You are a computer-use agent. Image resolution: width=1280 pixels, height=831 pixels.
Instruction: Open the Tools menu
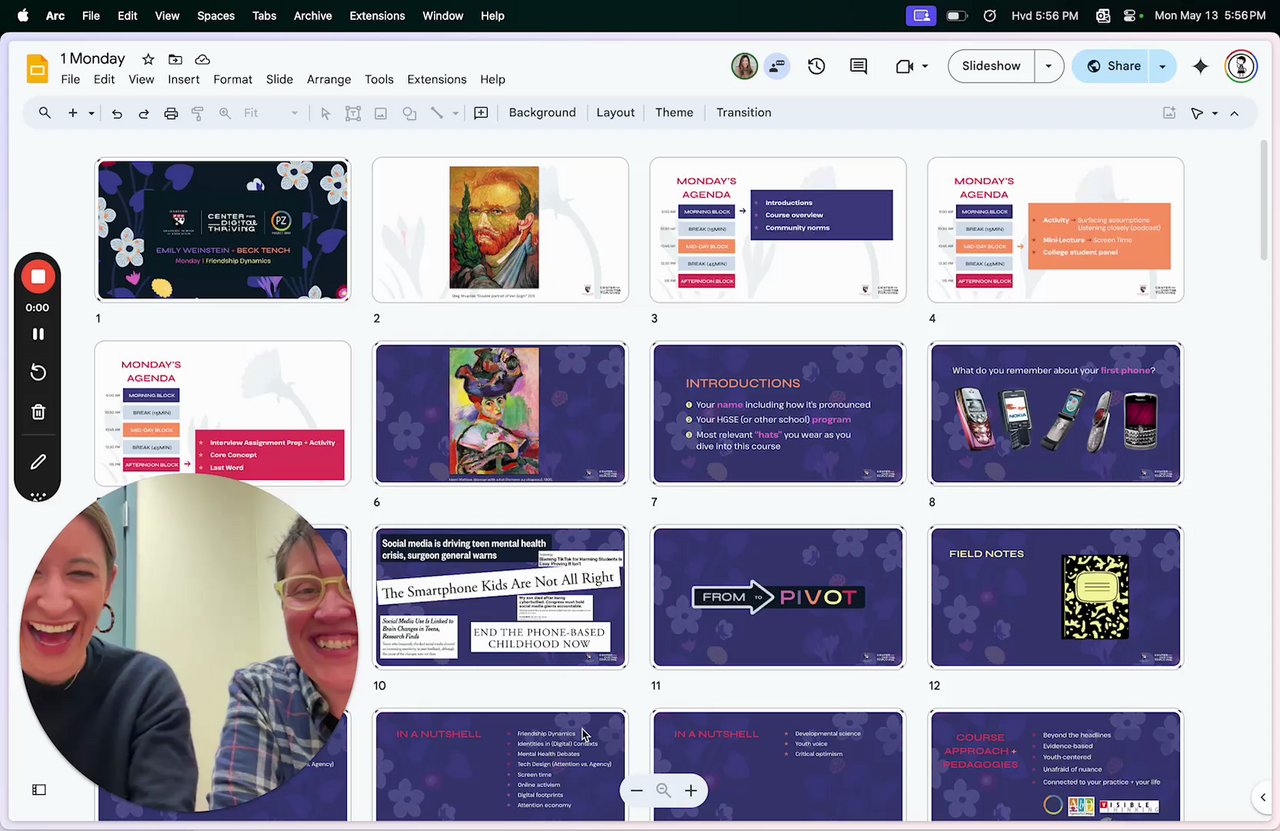[379, 79]
